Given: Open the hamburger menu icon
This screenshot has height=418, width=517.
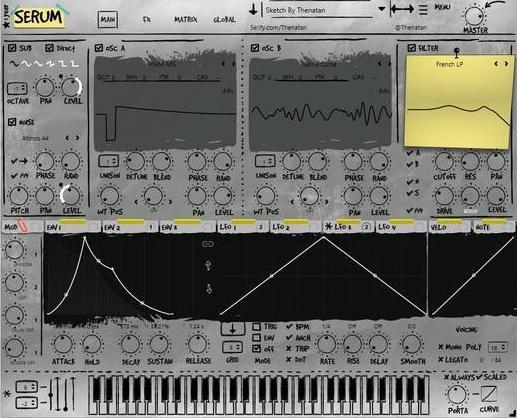Looking at the screenshot, I should [423, 9].
